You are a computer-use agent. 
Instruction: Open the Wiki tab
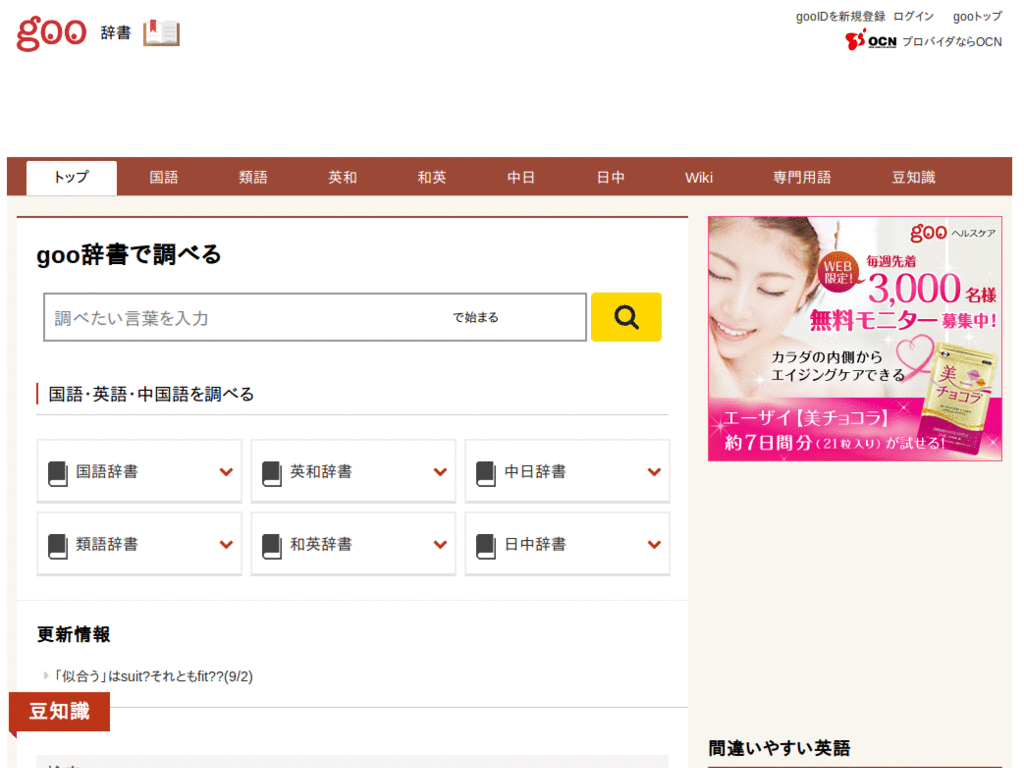pos(699,177)
